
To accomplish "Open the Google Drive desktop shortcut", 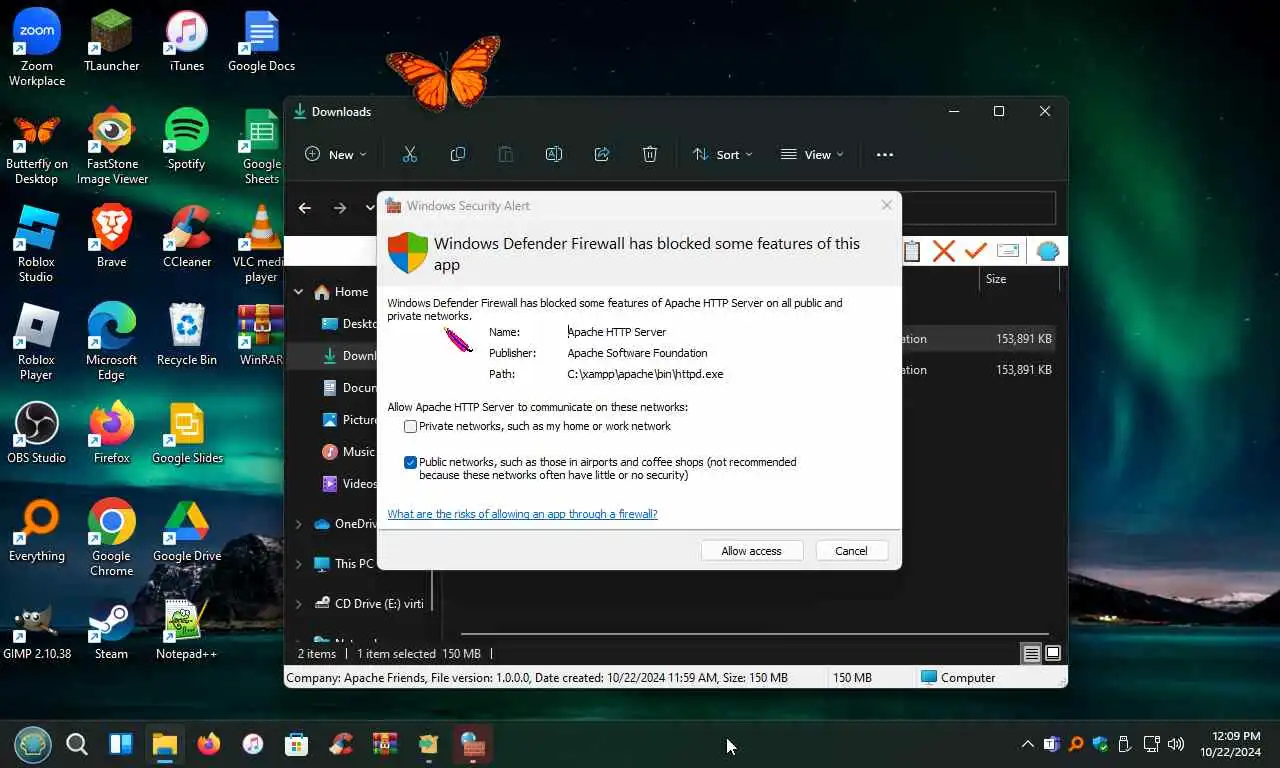I will 187,531.
